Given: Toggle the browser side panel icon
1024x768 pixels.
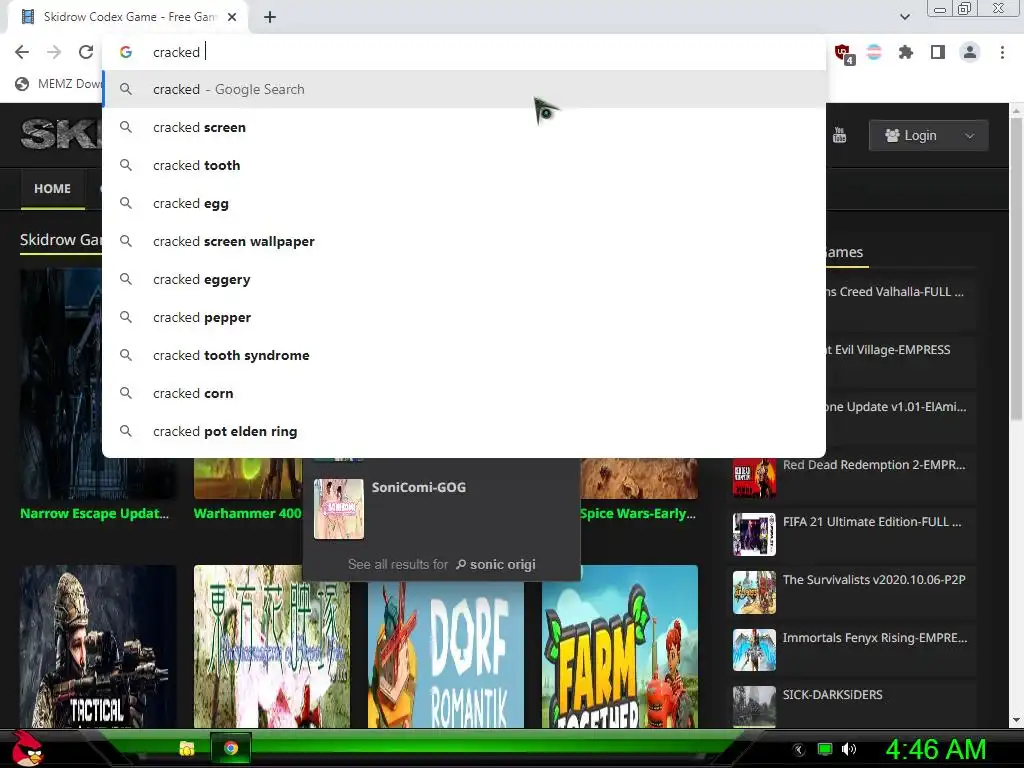Looking at the screenshot, I should click(938, 52).
